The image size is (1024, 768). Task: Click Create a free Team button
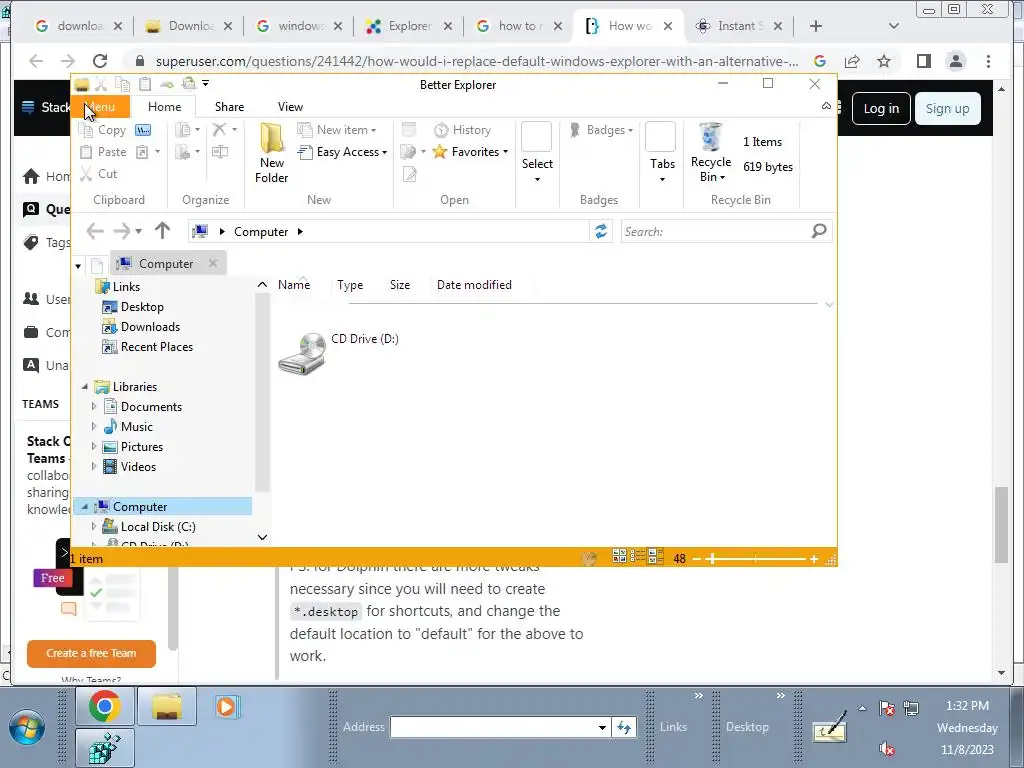91,653
